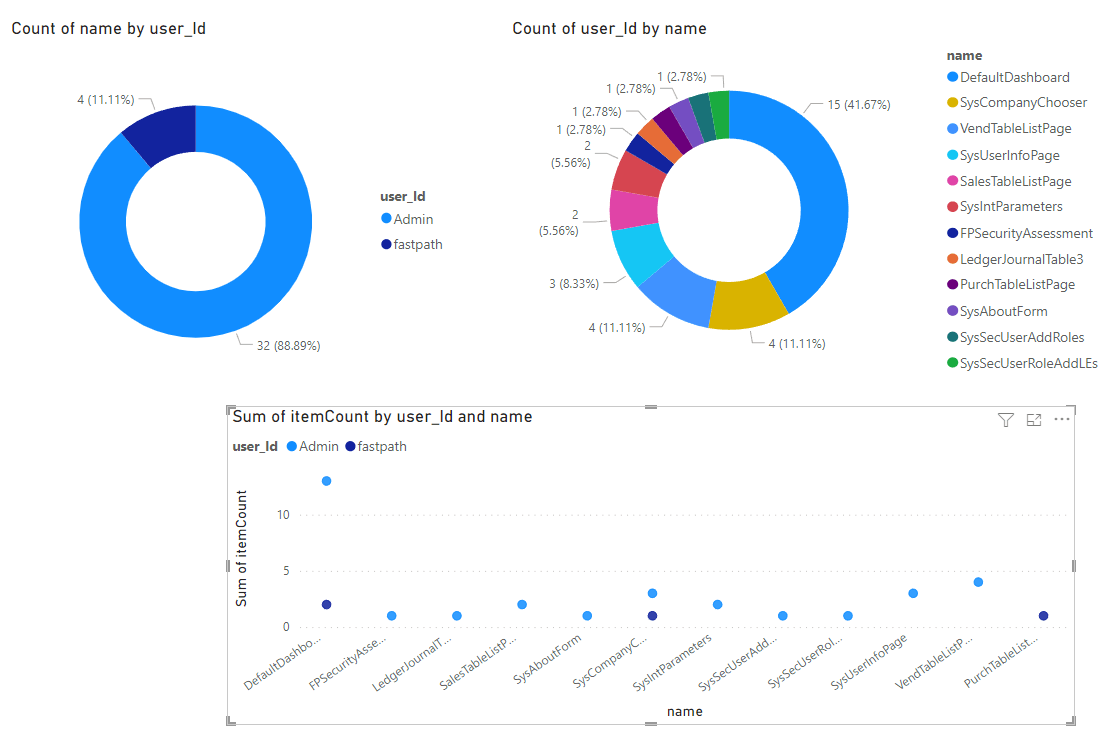Image resolution: width=1115 pixels, height=729 pixels.
Task: Select VendTableListPage in name legend
Action: (x=1009, y=129)
